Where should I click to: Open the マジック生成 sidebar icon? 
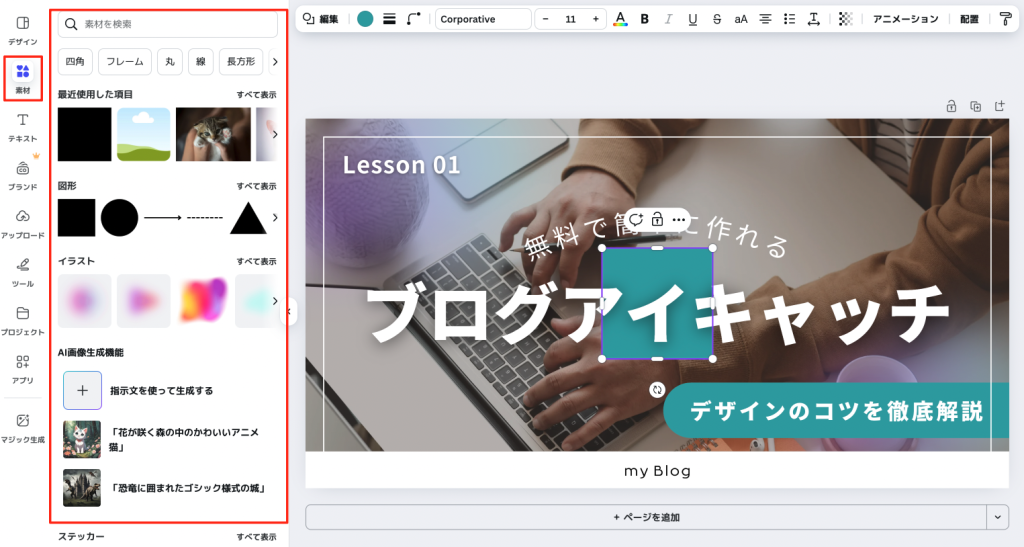coord(23,427)
